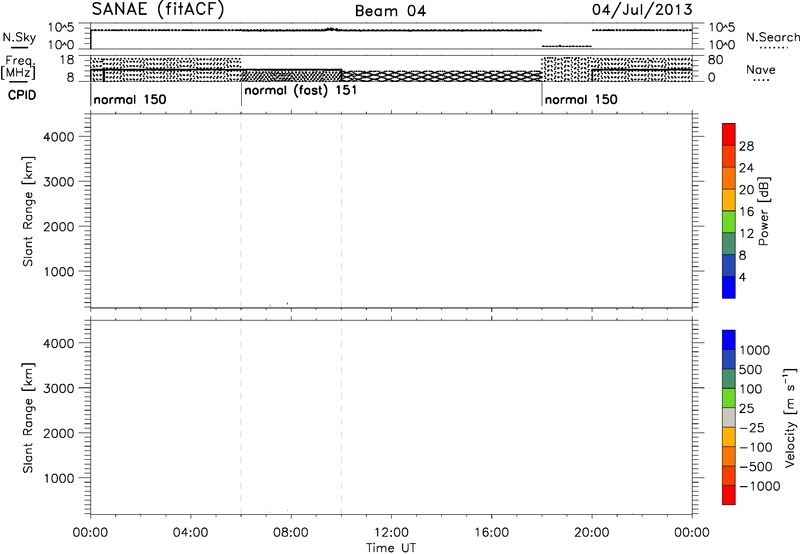The height and width of the screenshot is (554, 800).
Task: Click the 4000 tick on power panel
Action: [x=59, y=137]
